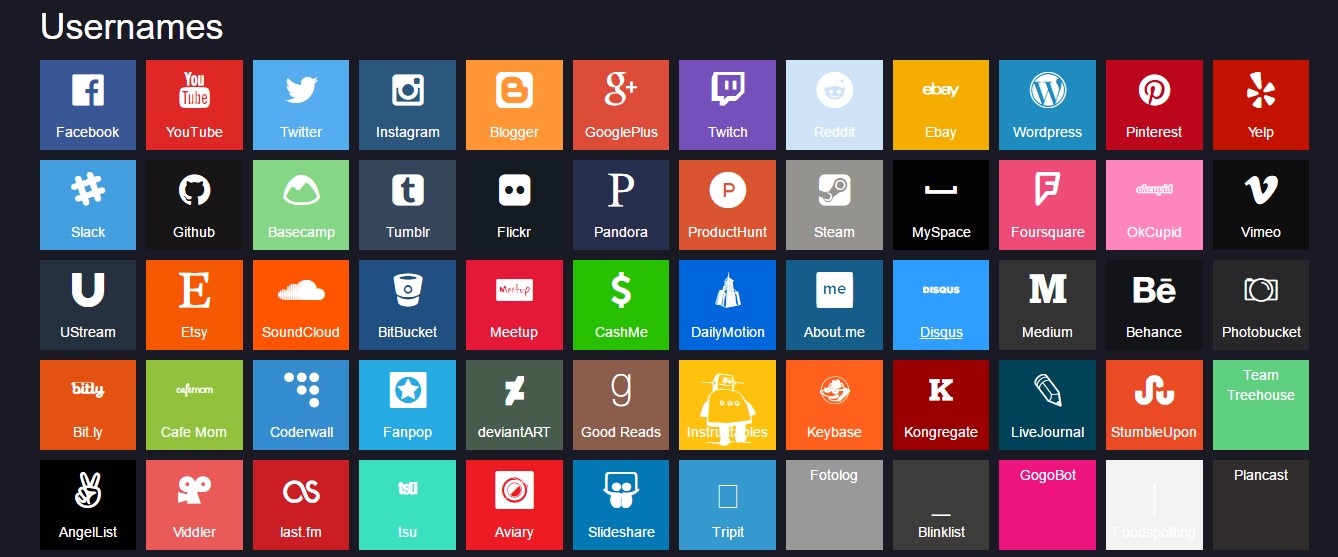This screenshot has width=1338, height=557.
Task: Open the Slack hashtag tile
Action: [x=88, y=205]
